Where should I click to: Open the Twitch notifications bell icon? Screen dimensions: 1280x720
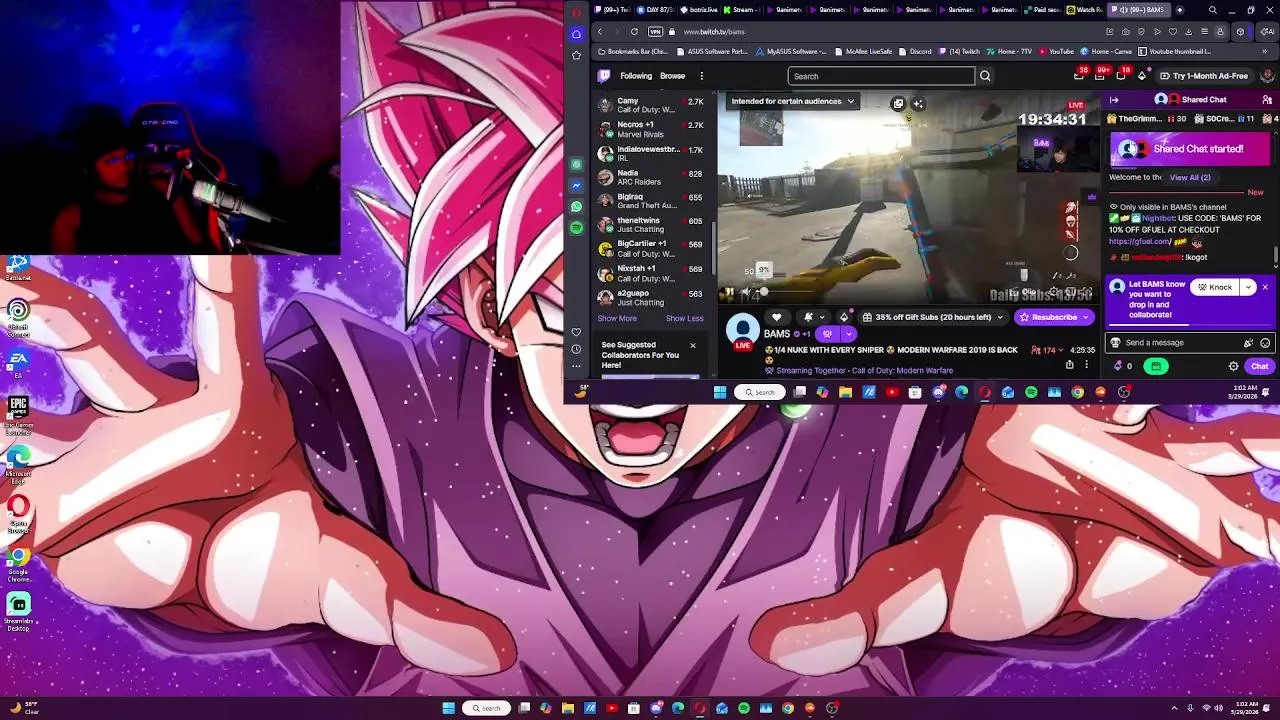coord(1100,76)
